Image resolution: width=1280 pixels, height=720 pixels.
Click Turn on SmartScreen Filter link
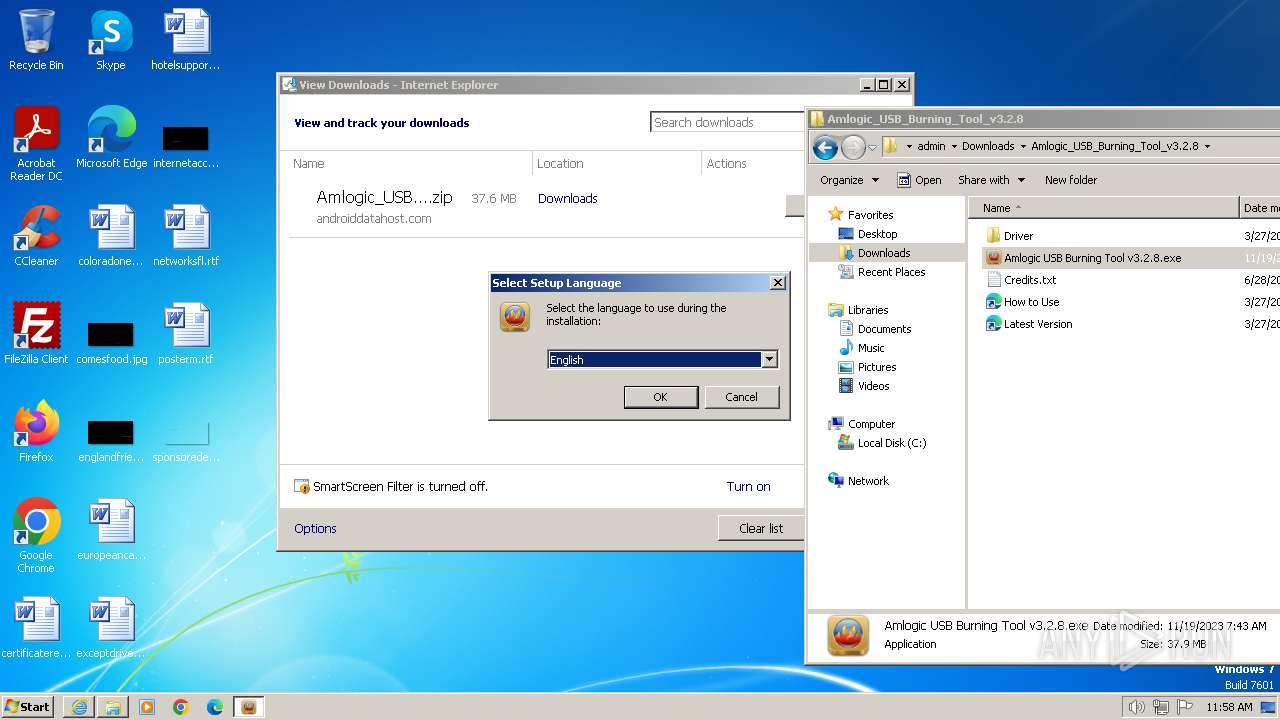[x=748, y=487]
